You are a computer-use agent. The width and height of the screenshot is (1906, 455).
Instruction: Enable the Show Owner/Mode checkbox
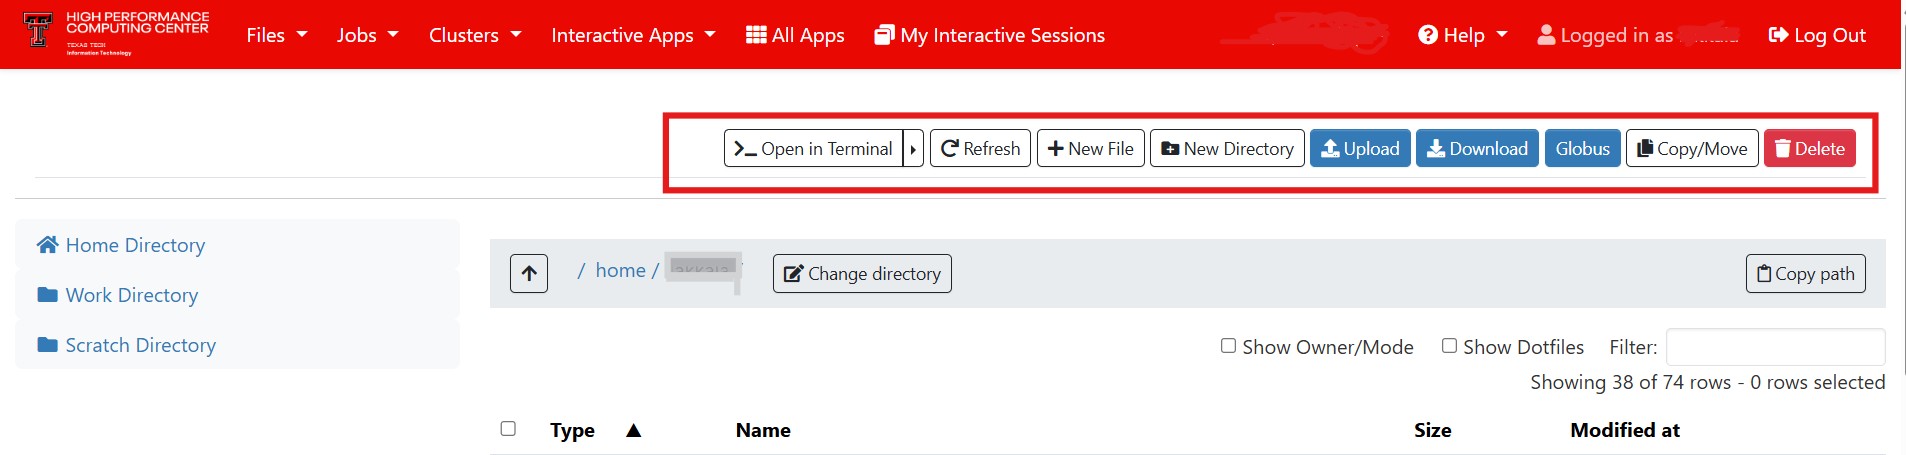pyautogui.click(x=1228, y=346)
